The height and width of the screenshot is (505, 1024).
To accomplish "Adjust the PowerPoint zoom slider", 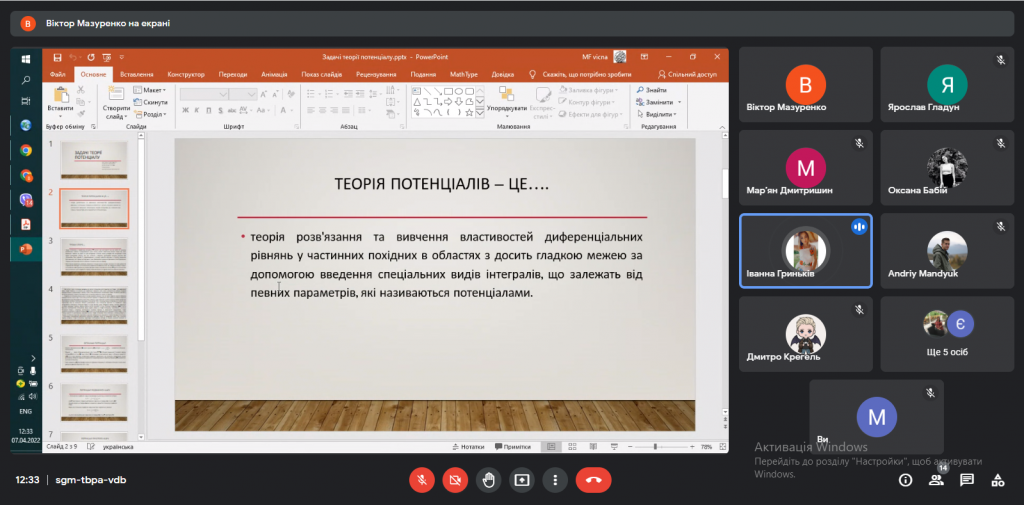I will point(655,447).
